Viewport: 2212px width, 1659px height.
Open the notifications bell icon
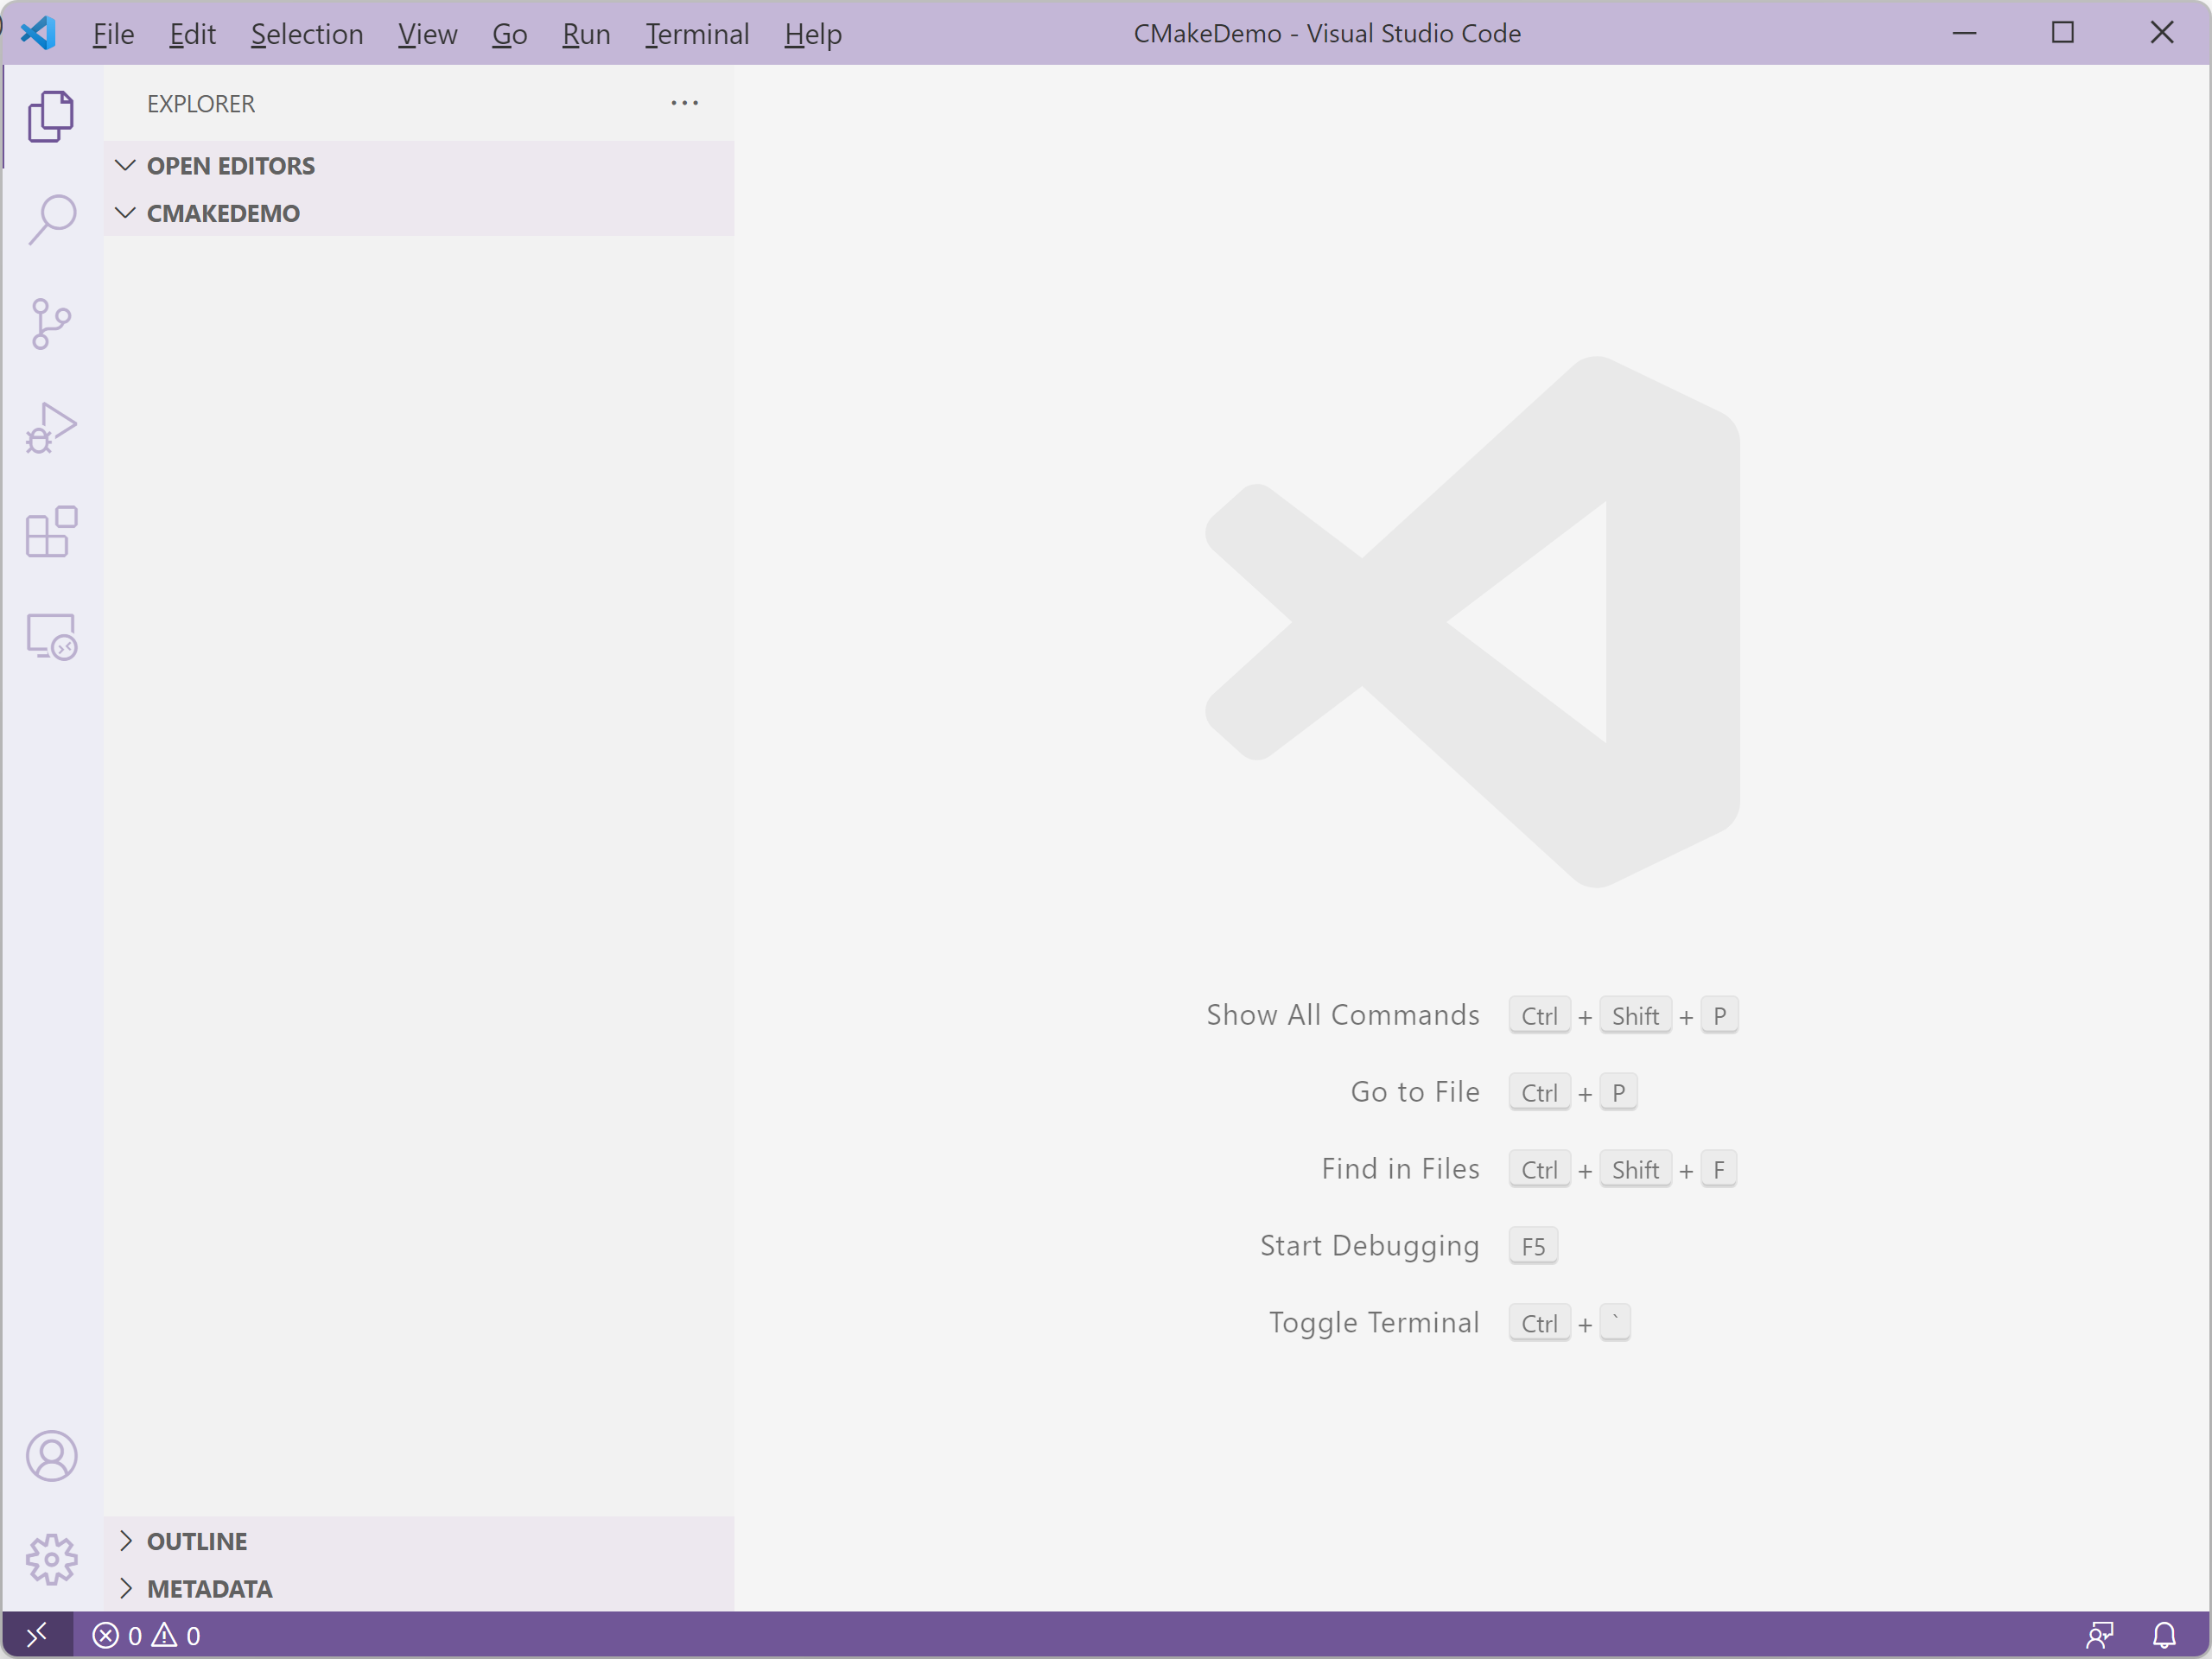pos(2164,1635)
